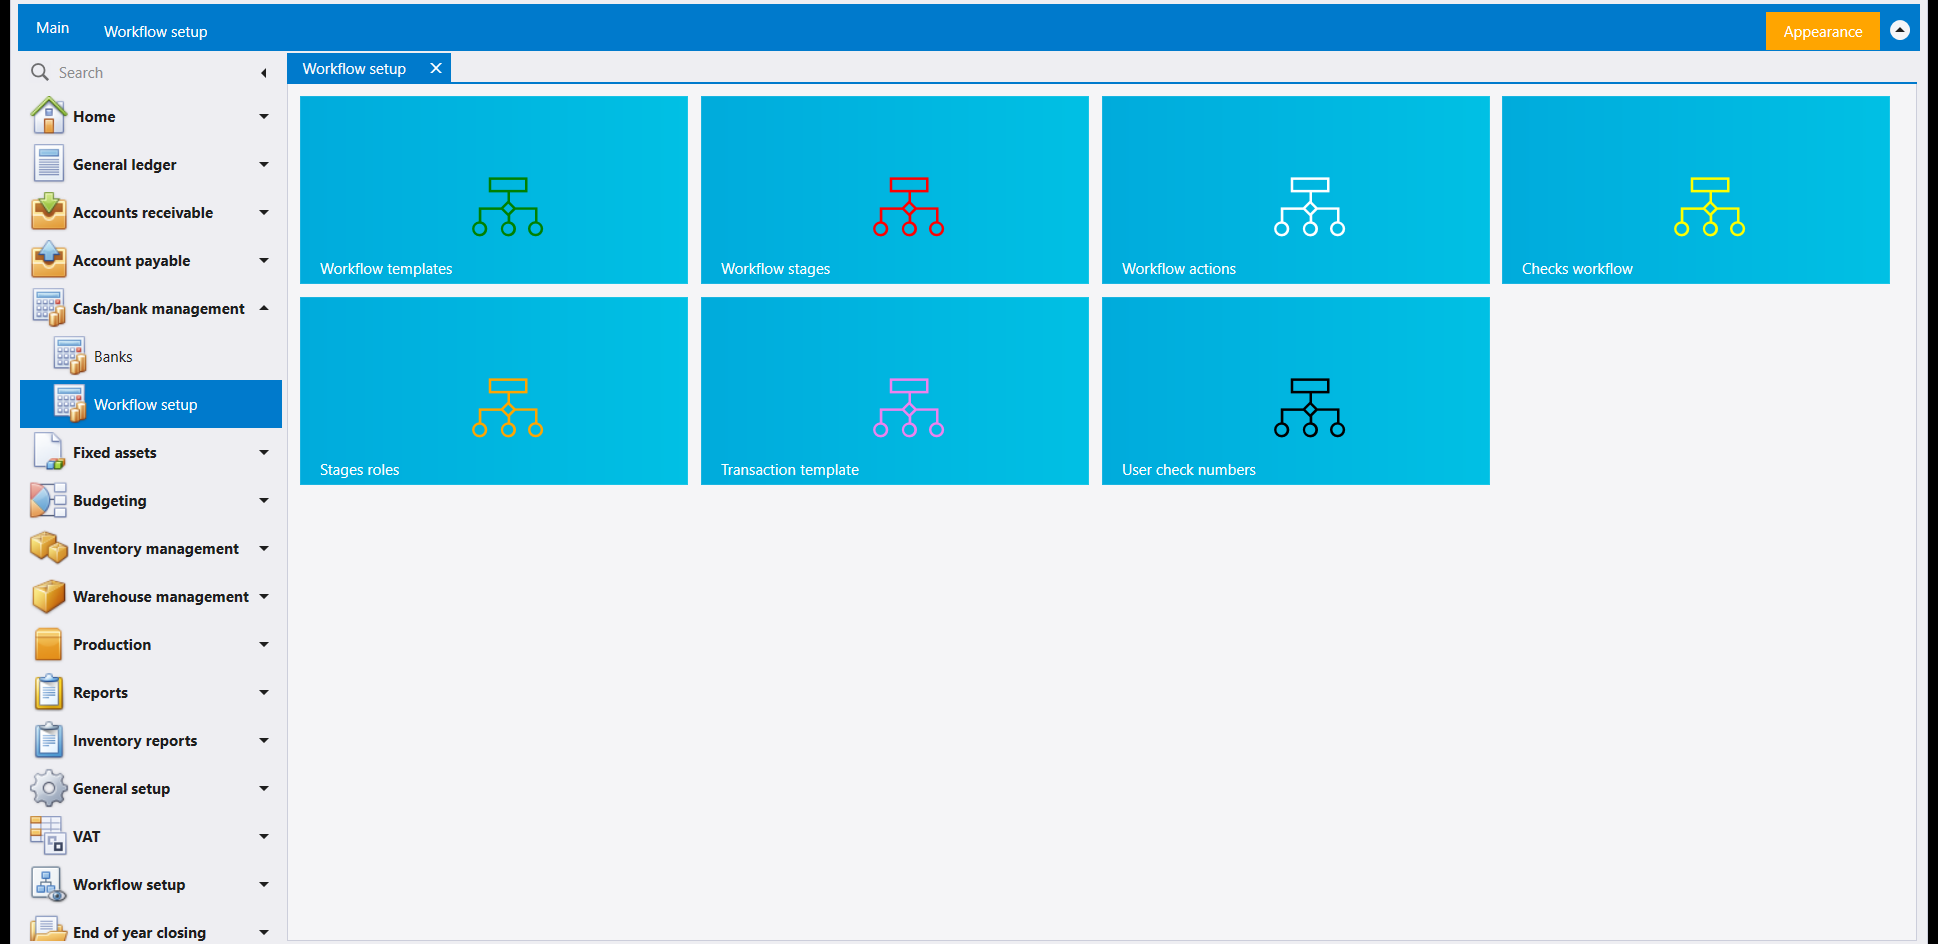Select the Workflow setup top bar item
This screenshot has height=944, width=1938.
point(156,32)
